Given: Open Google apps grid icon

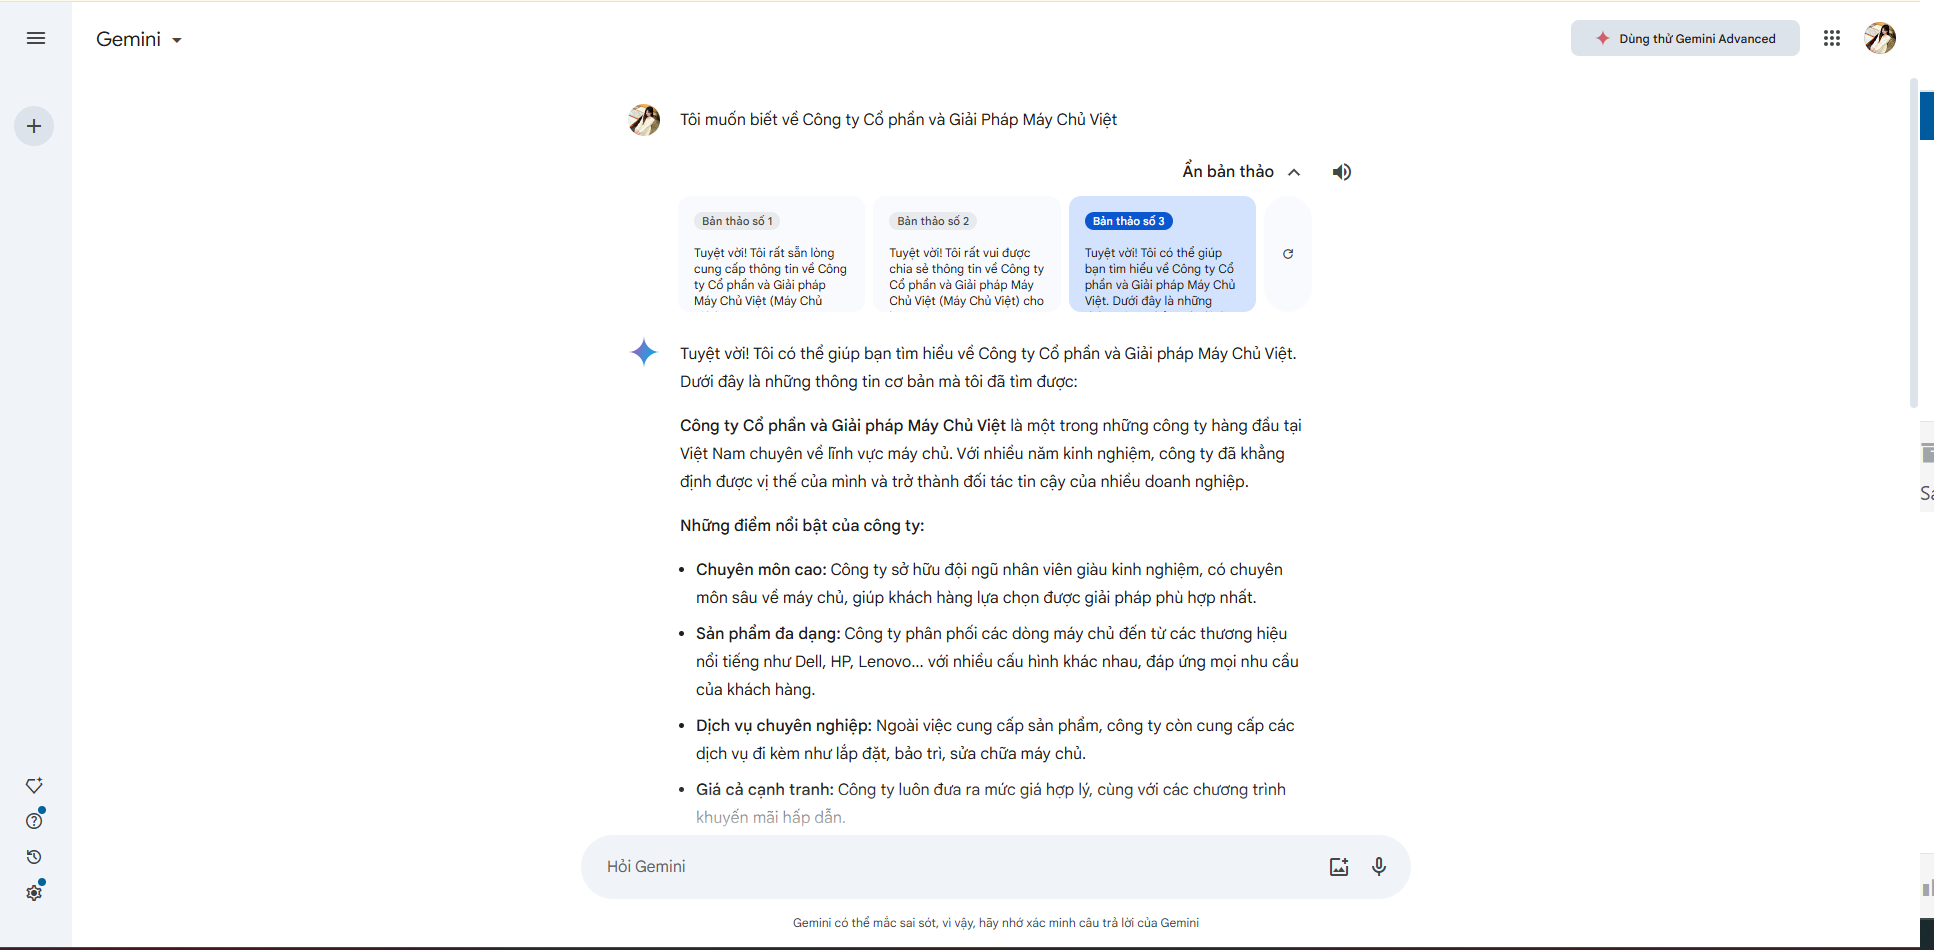Looking at the screenshot, I should [1832, 38].
